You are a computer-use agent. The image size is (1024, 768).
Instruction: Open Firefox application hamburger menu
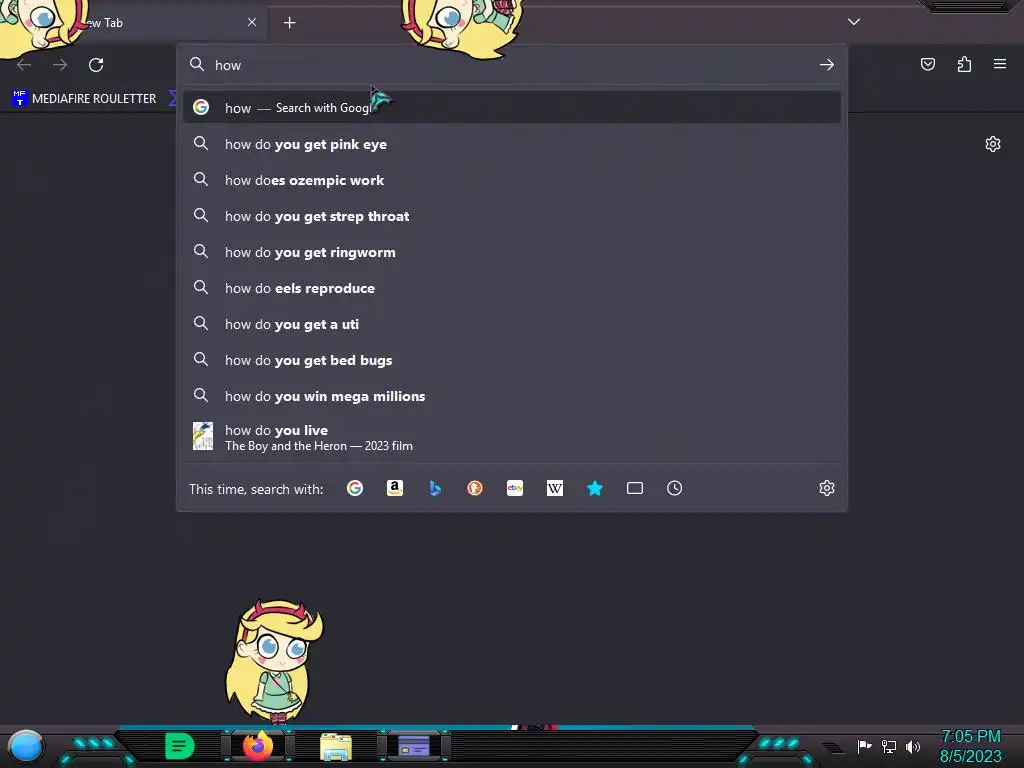[1000, 64]
